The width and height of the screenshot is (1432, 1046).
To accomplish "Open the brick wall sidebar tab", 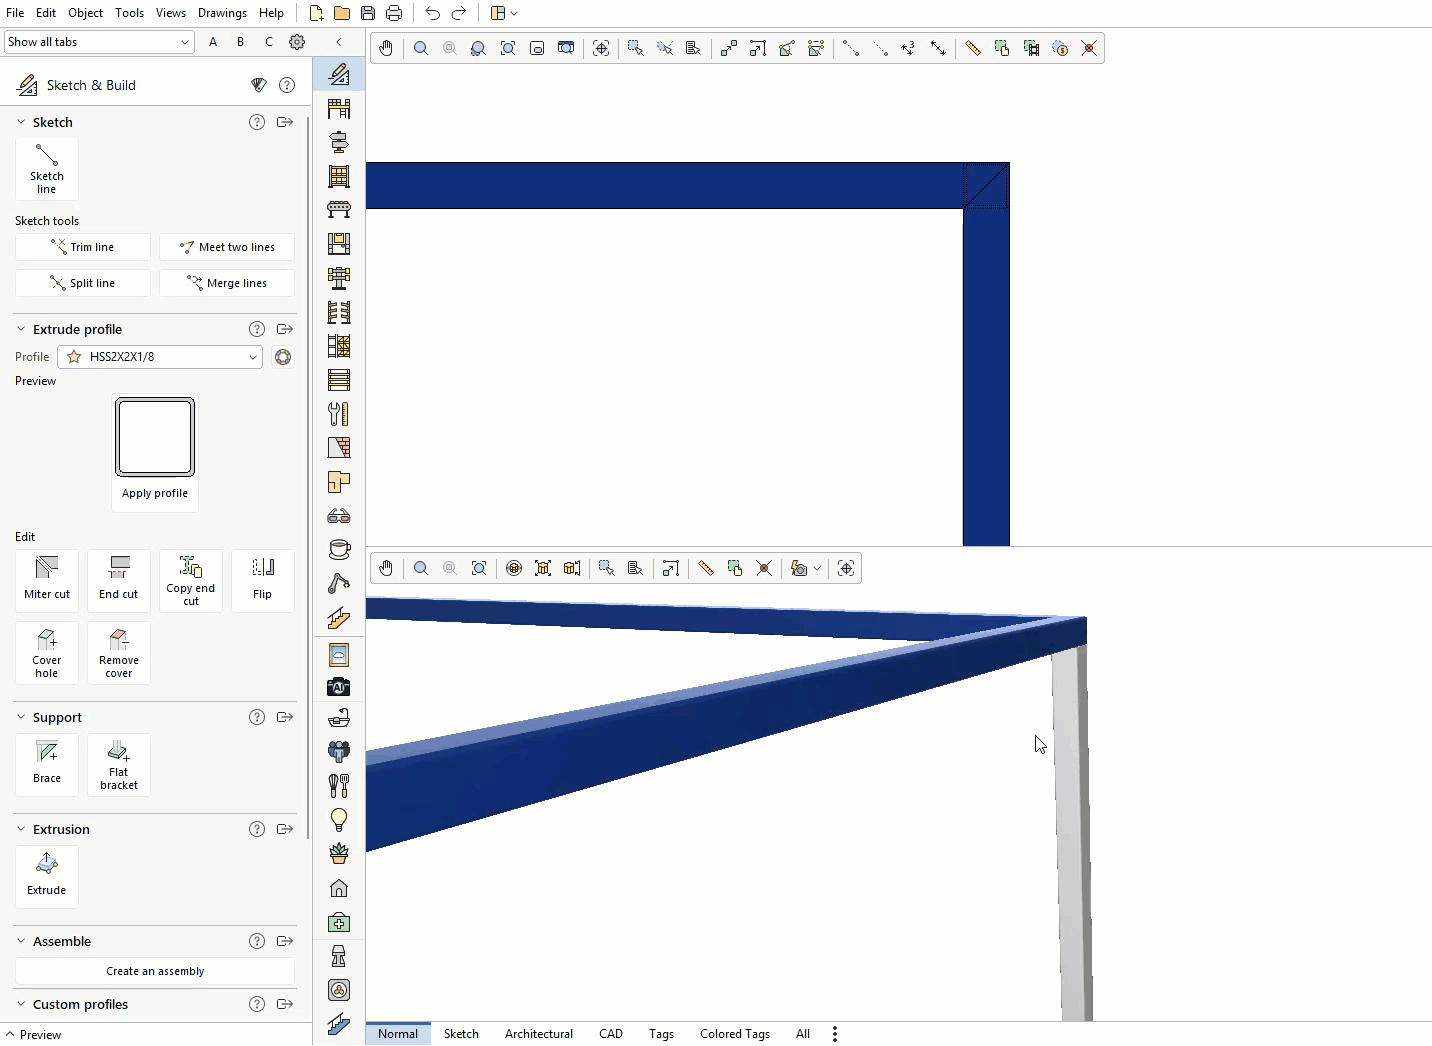I will click(x=339, y=448).
